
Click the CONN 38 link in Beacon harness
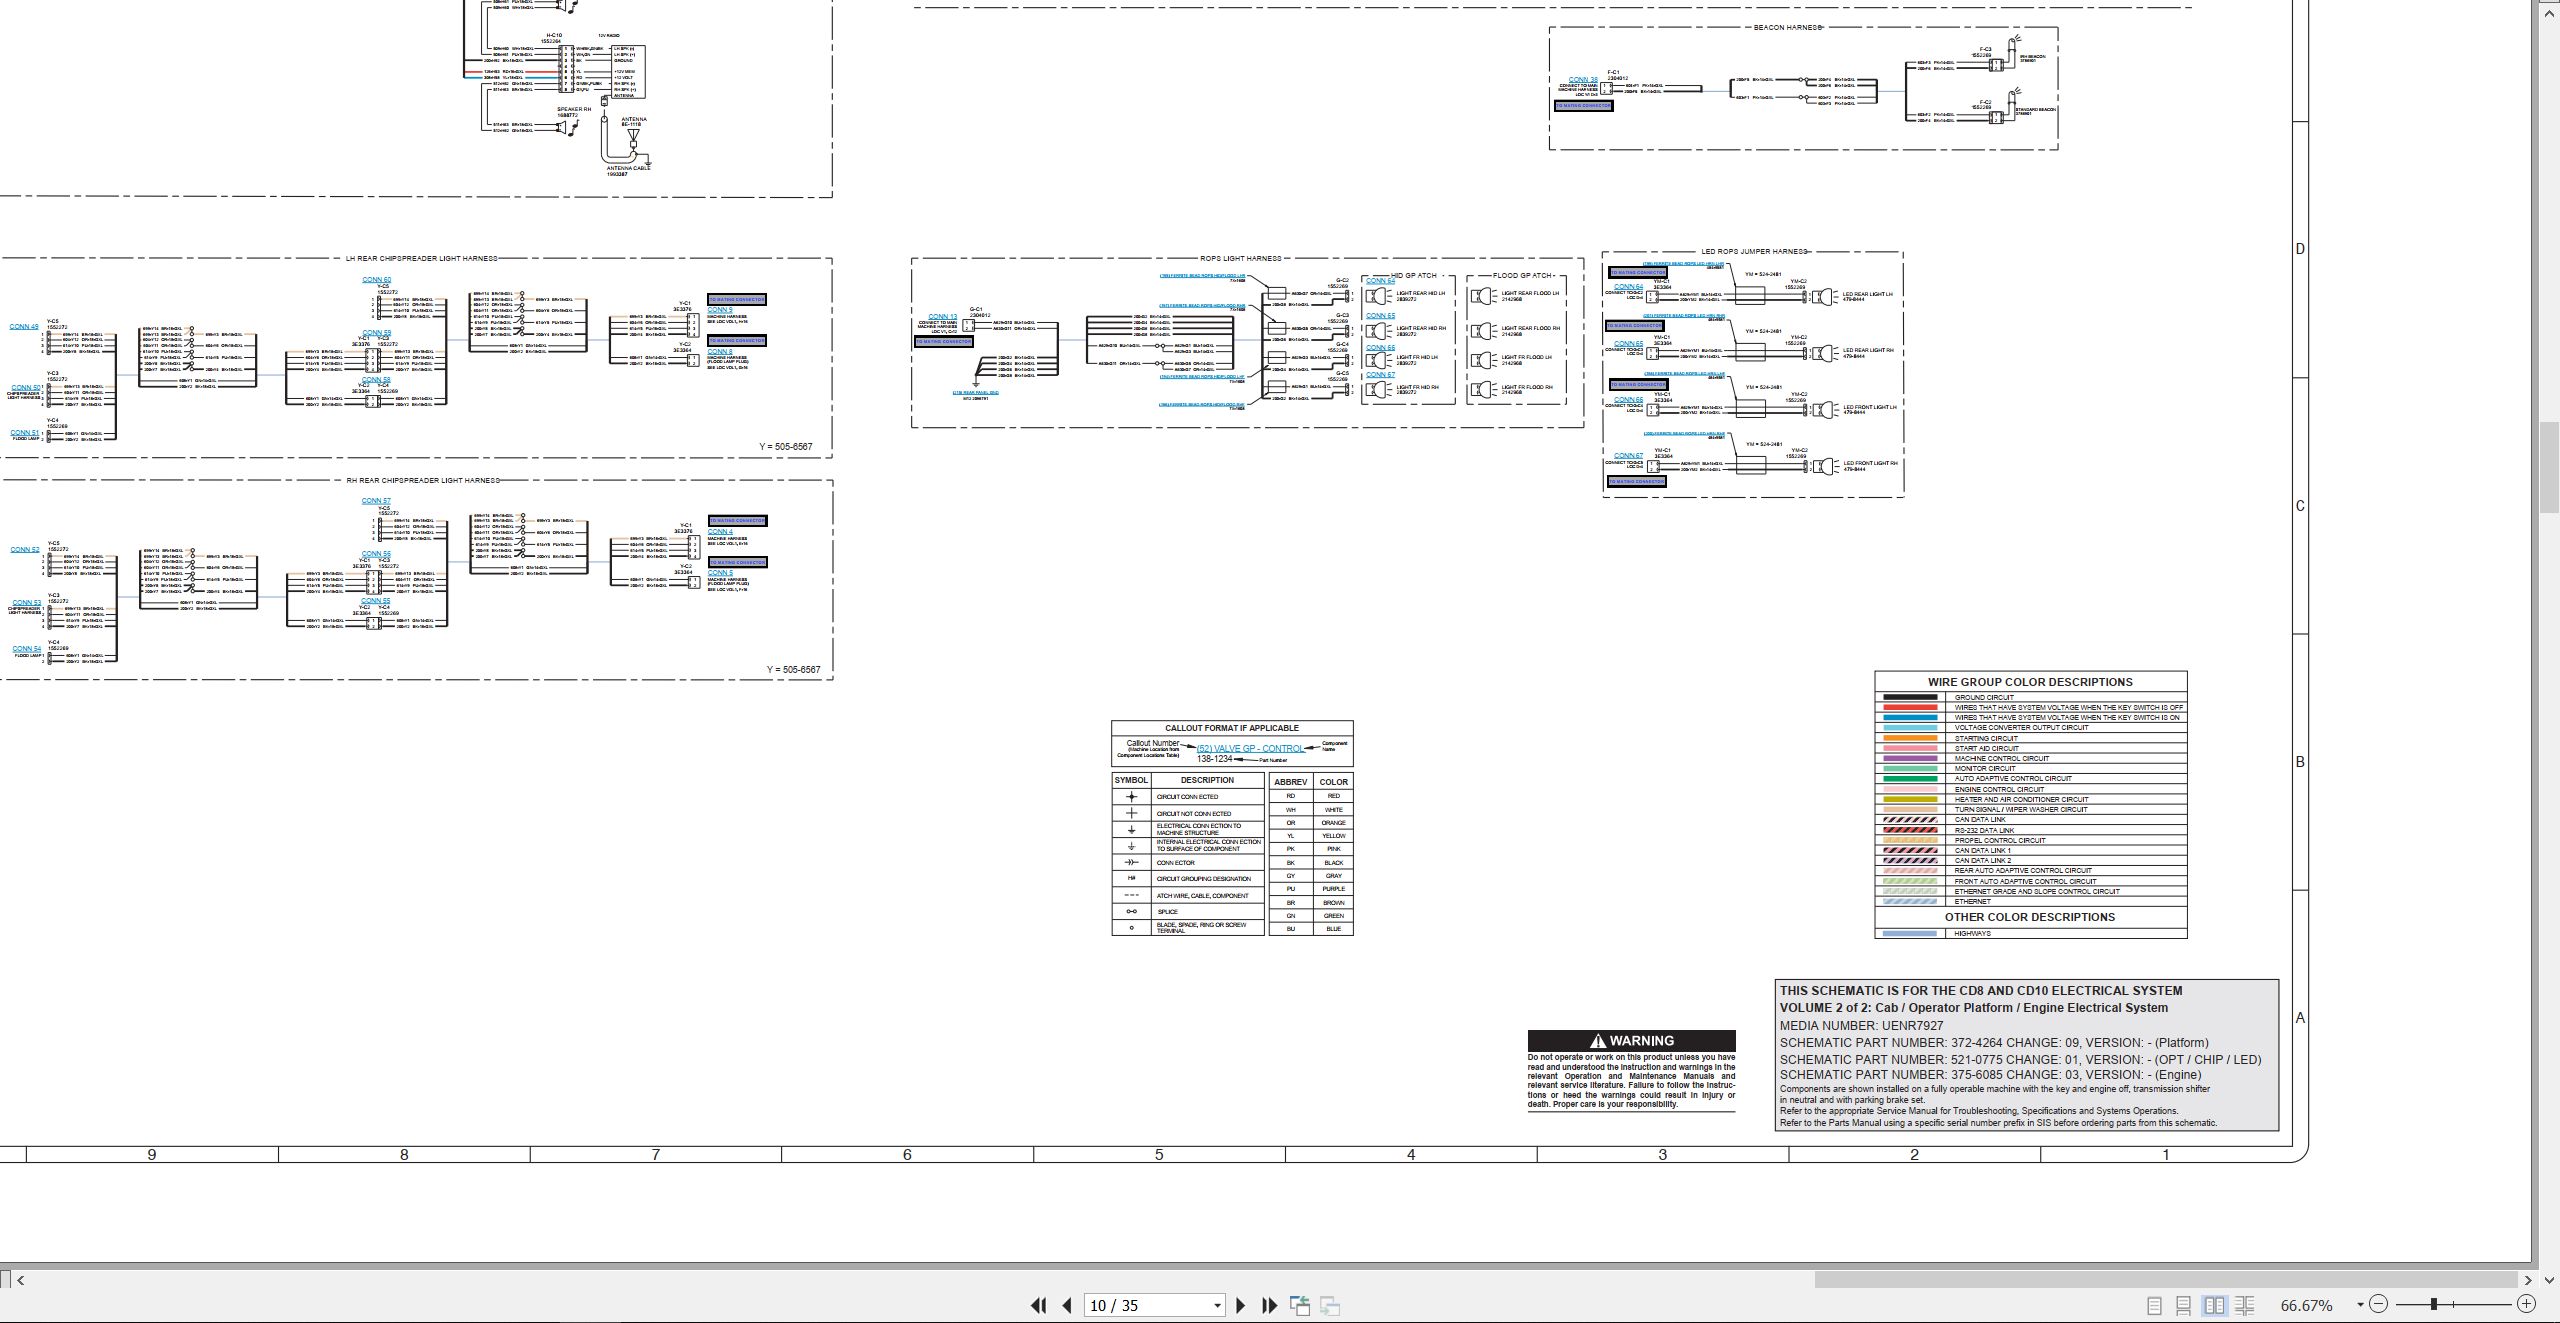(x=1583, y=80)
